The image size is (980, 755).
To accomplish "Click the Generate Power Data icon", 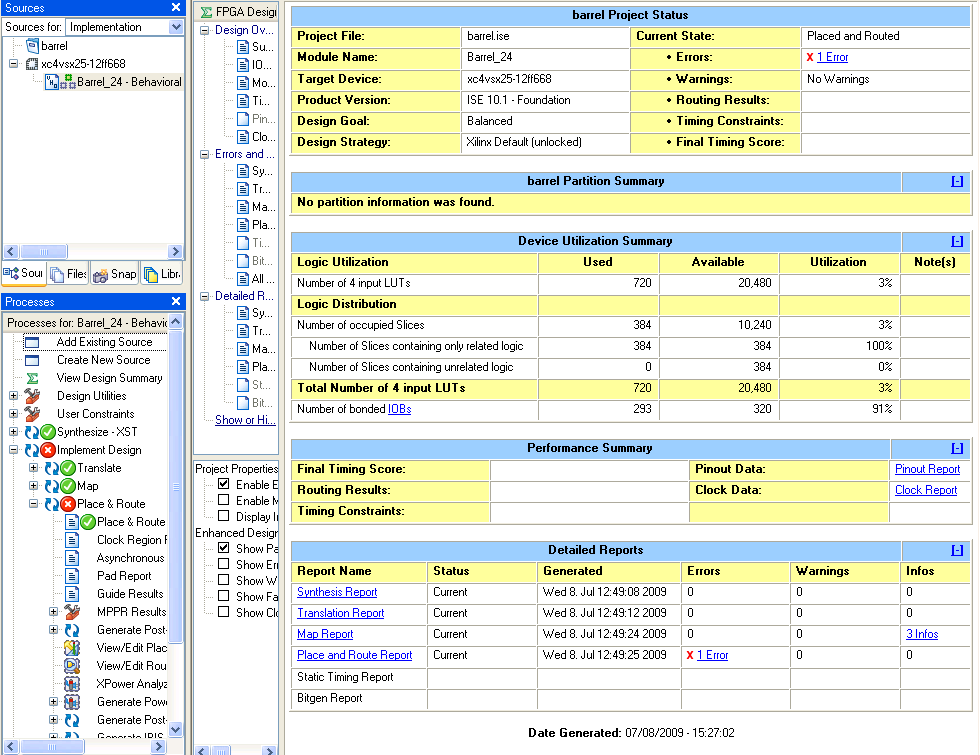I will [x=72, y=702].
